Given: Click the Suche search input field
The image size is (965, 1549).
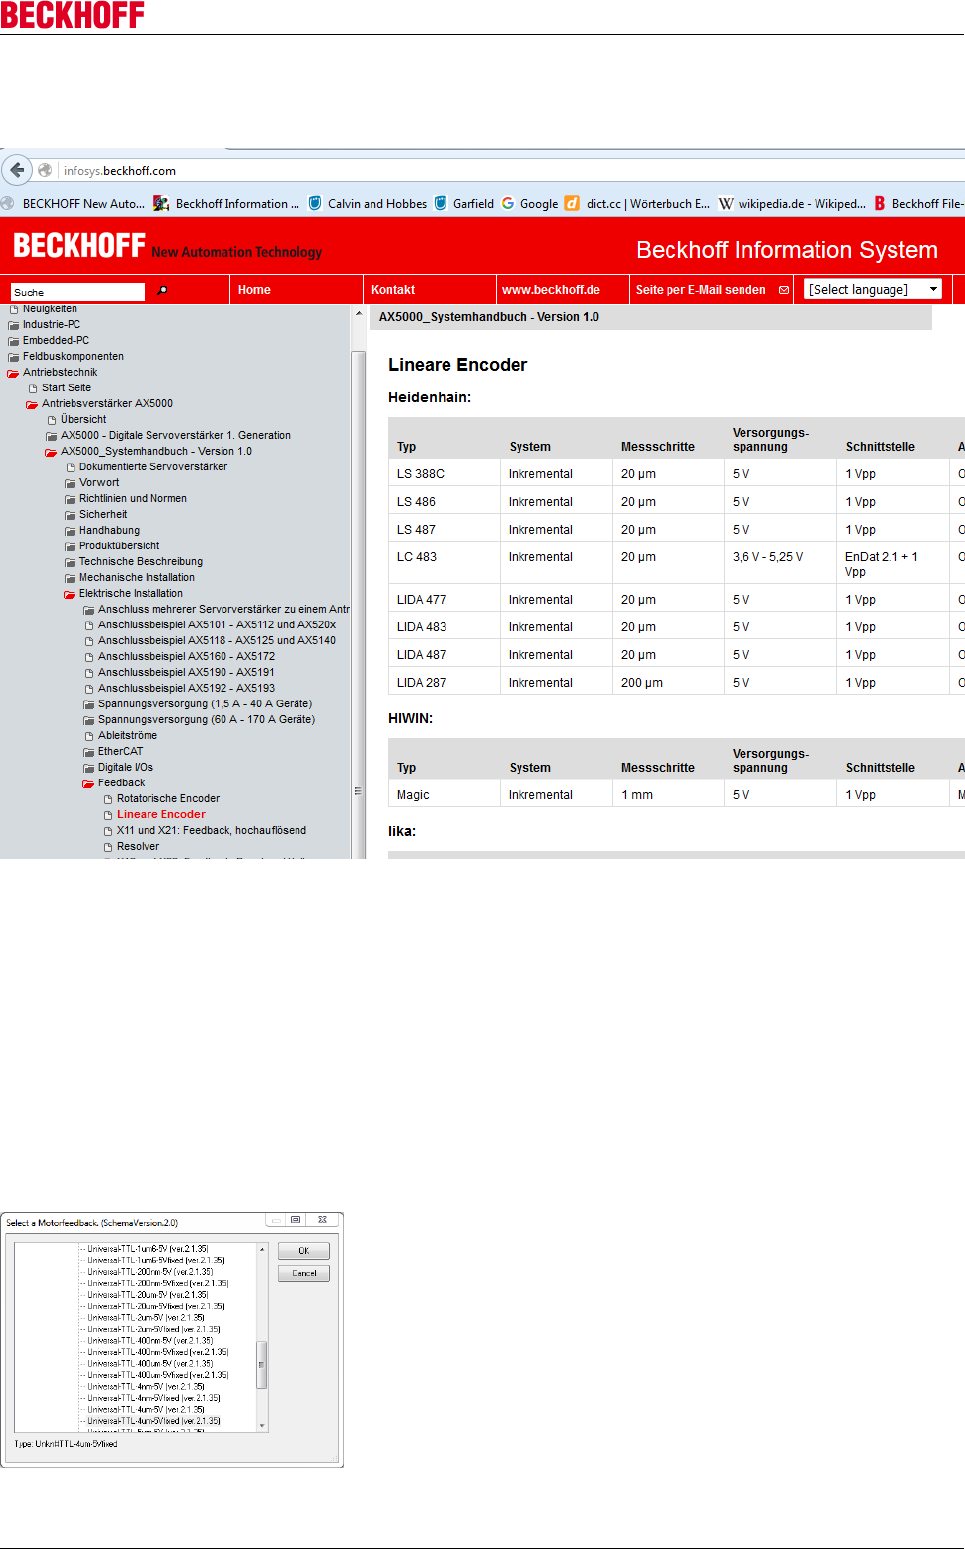Looking at the screenshot, I should [x=78, y=291].
